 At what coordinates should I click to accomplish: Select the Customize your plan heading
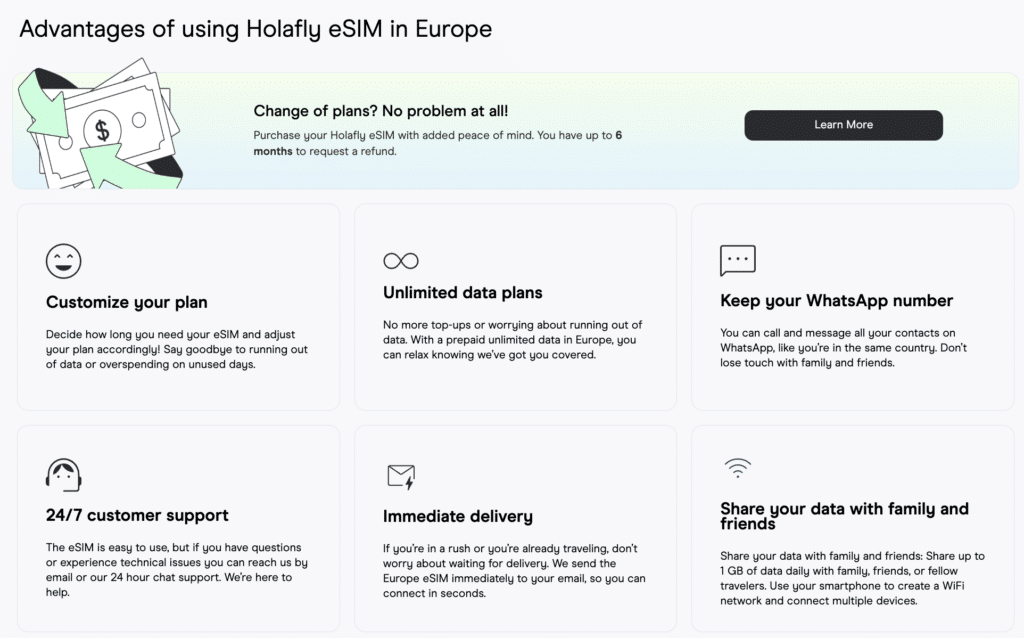(x=127, y=302)
